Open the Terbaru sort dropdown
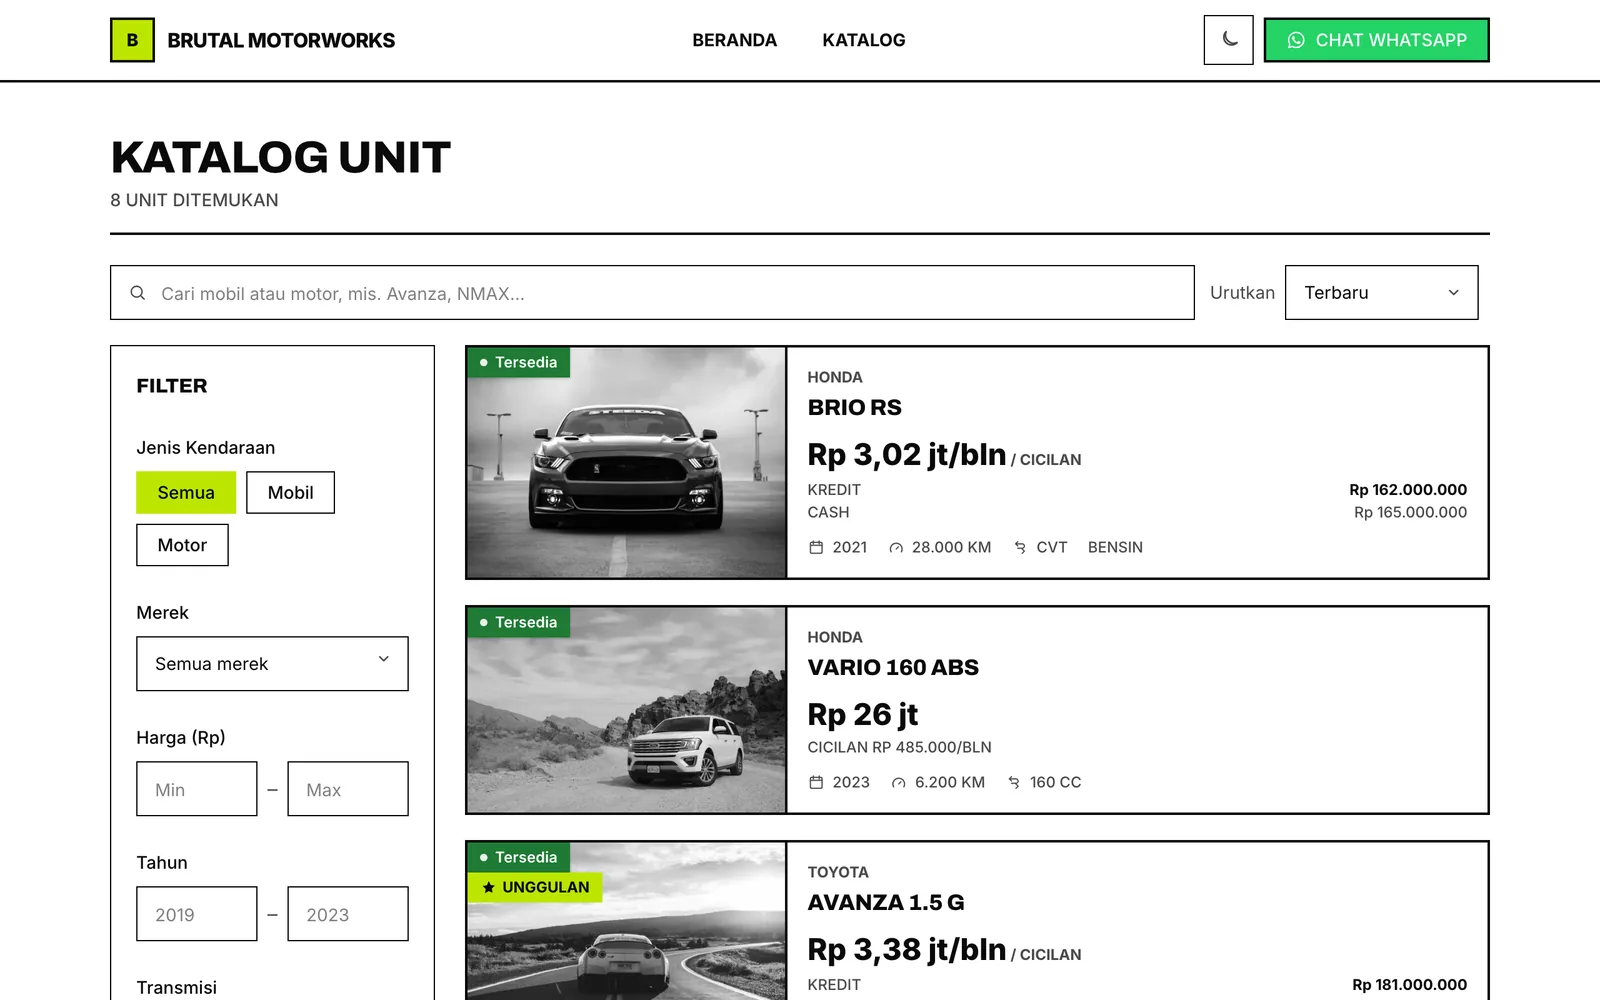The image size is (1600, 1000). pyautogui.click(x=1381, y=293)
